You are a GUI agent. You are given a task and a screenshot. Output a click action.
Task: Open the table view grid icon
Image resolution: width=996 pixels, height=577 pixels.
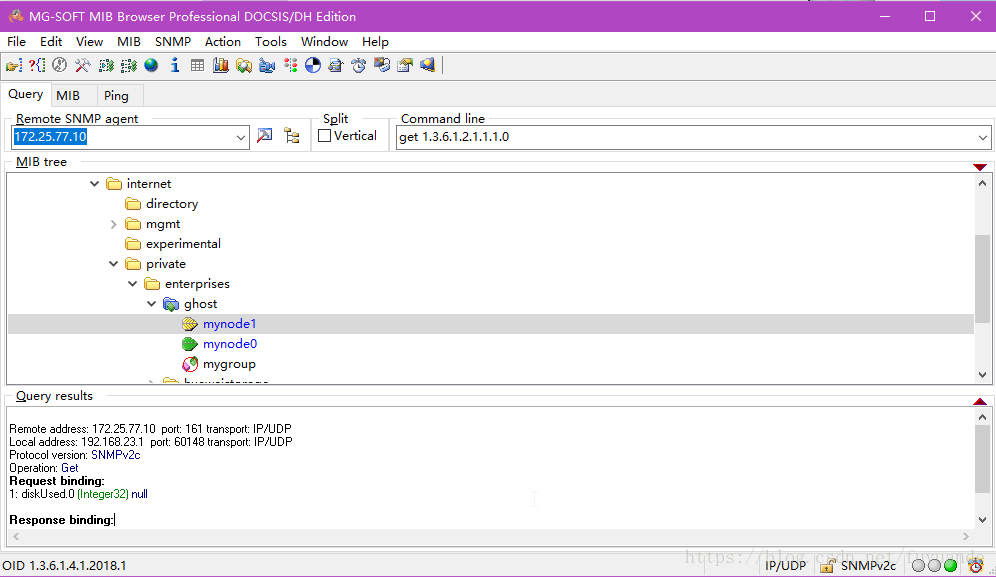pos(198,65)
